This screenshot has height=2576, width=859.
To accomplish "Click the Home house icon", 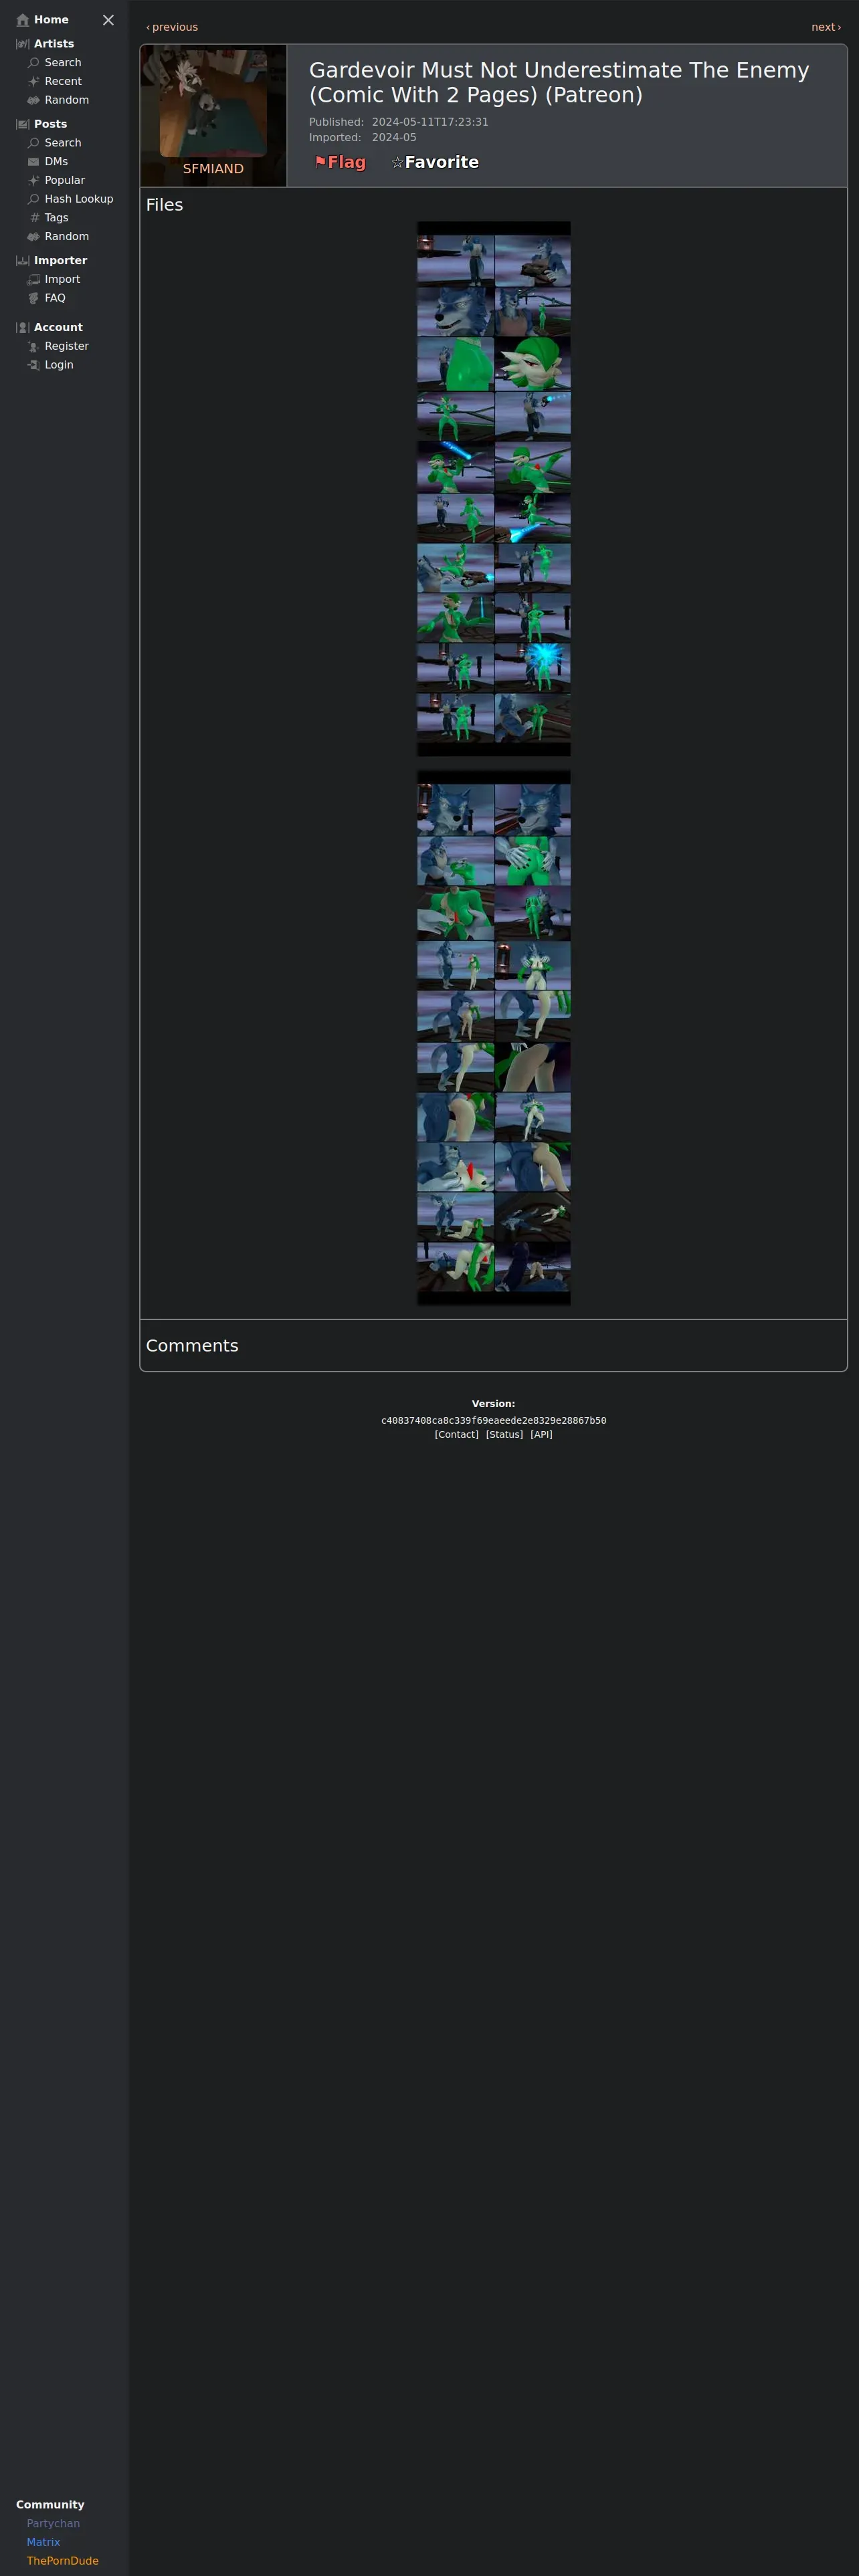I will tap(23, 20).
